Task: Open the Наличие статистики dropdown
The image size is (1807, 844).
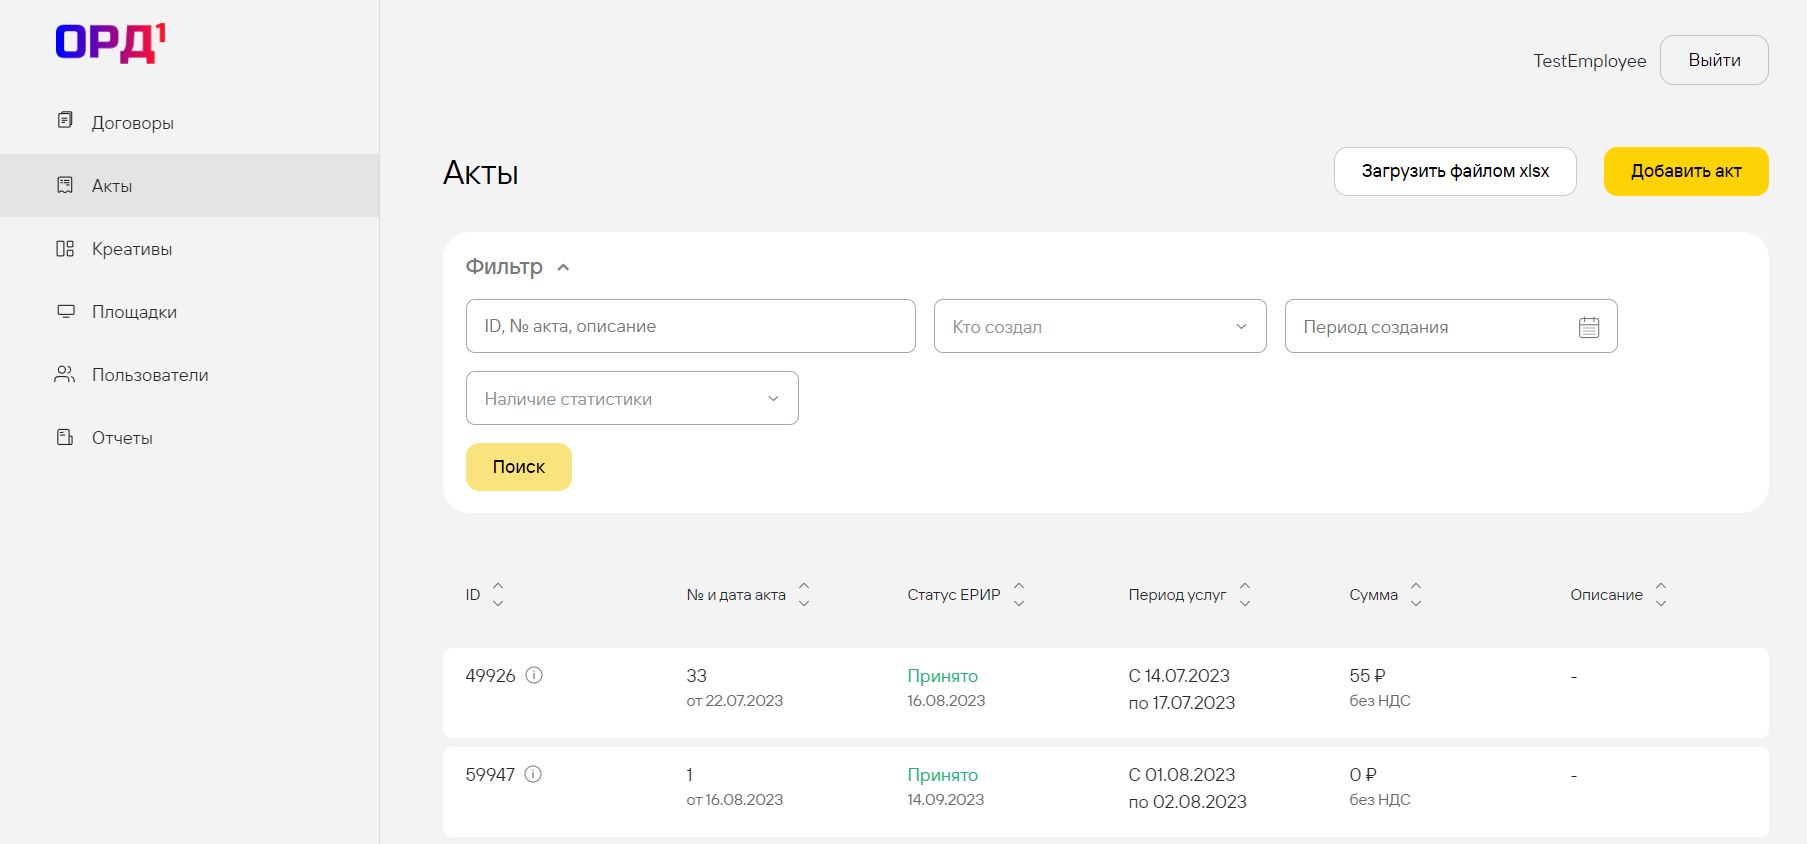Action: [632, 398]
